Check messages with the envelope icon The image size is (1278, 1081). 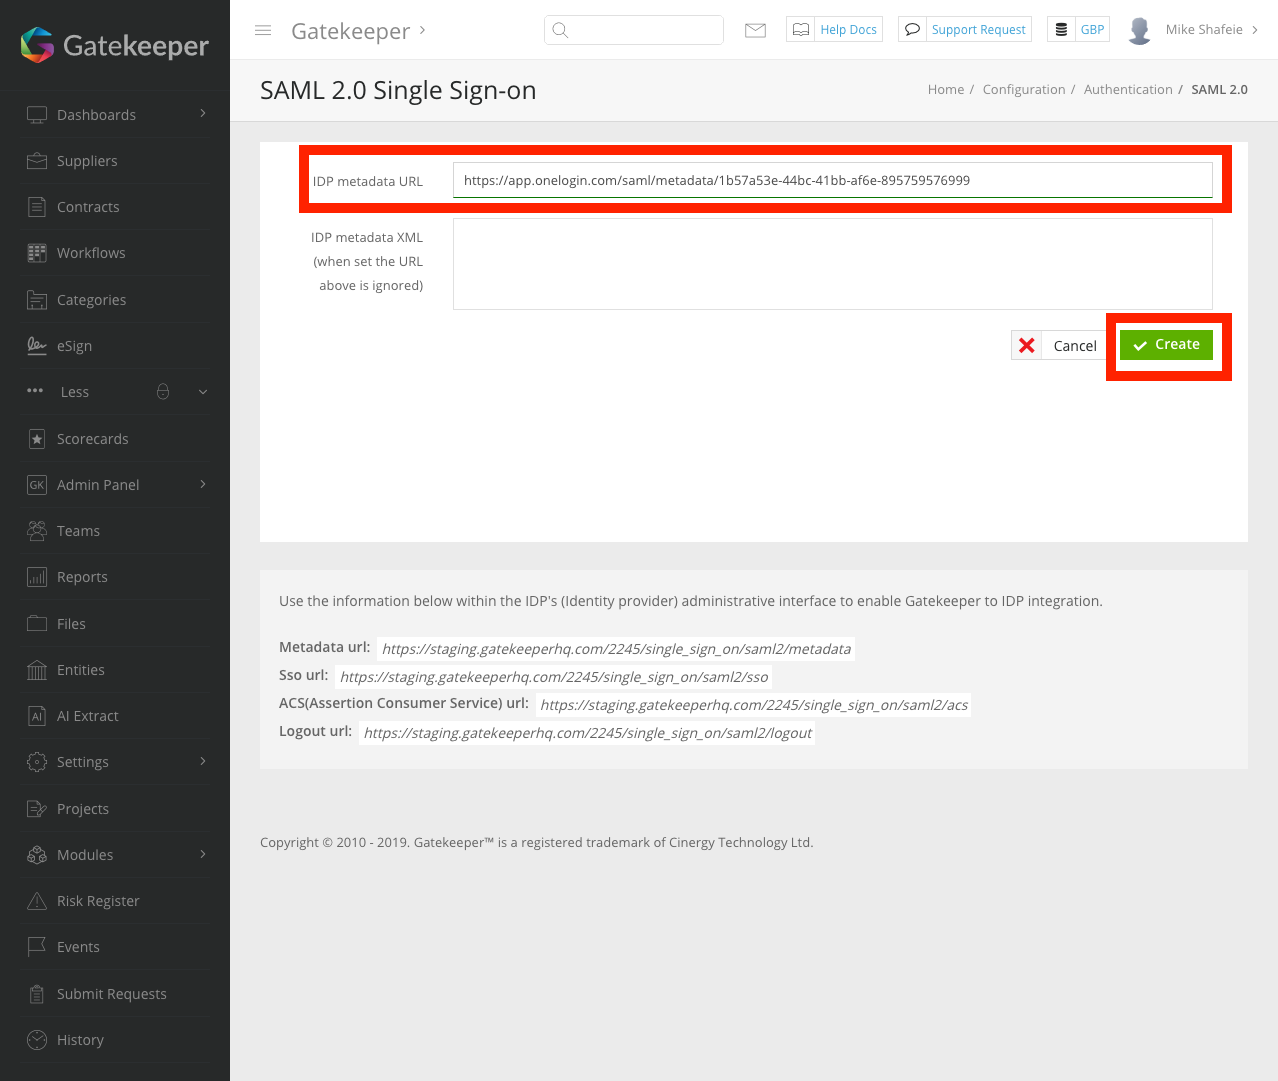click(755, 29)
